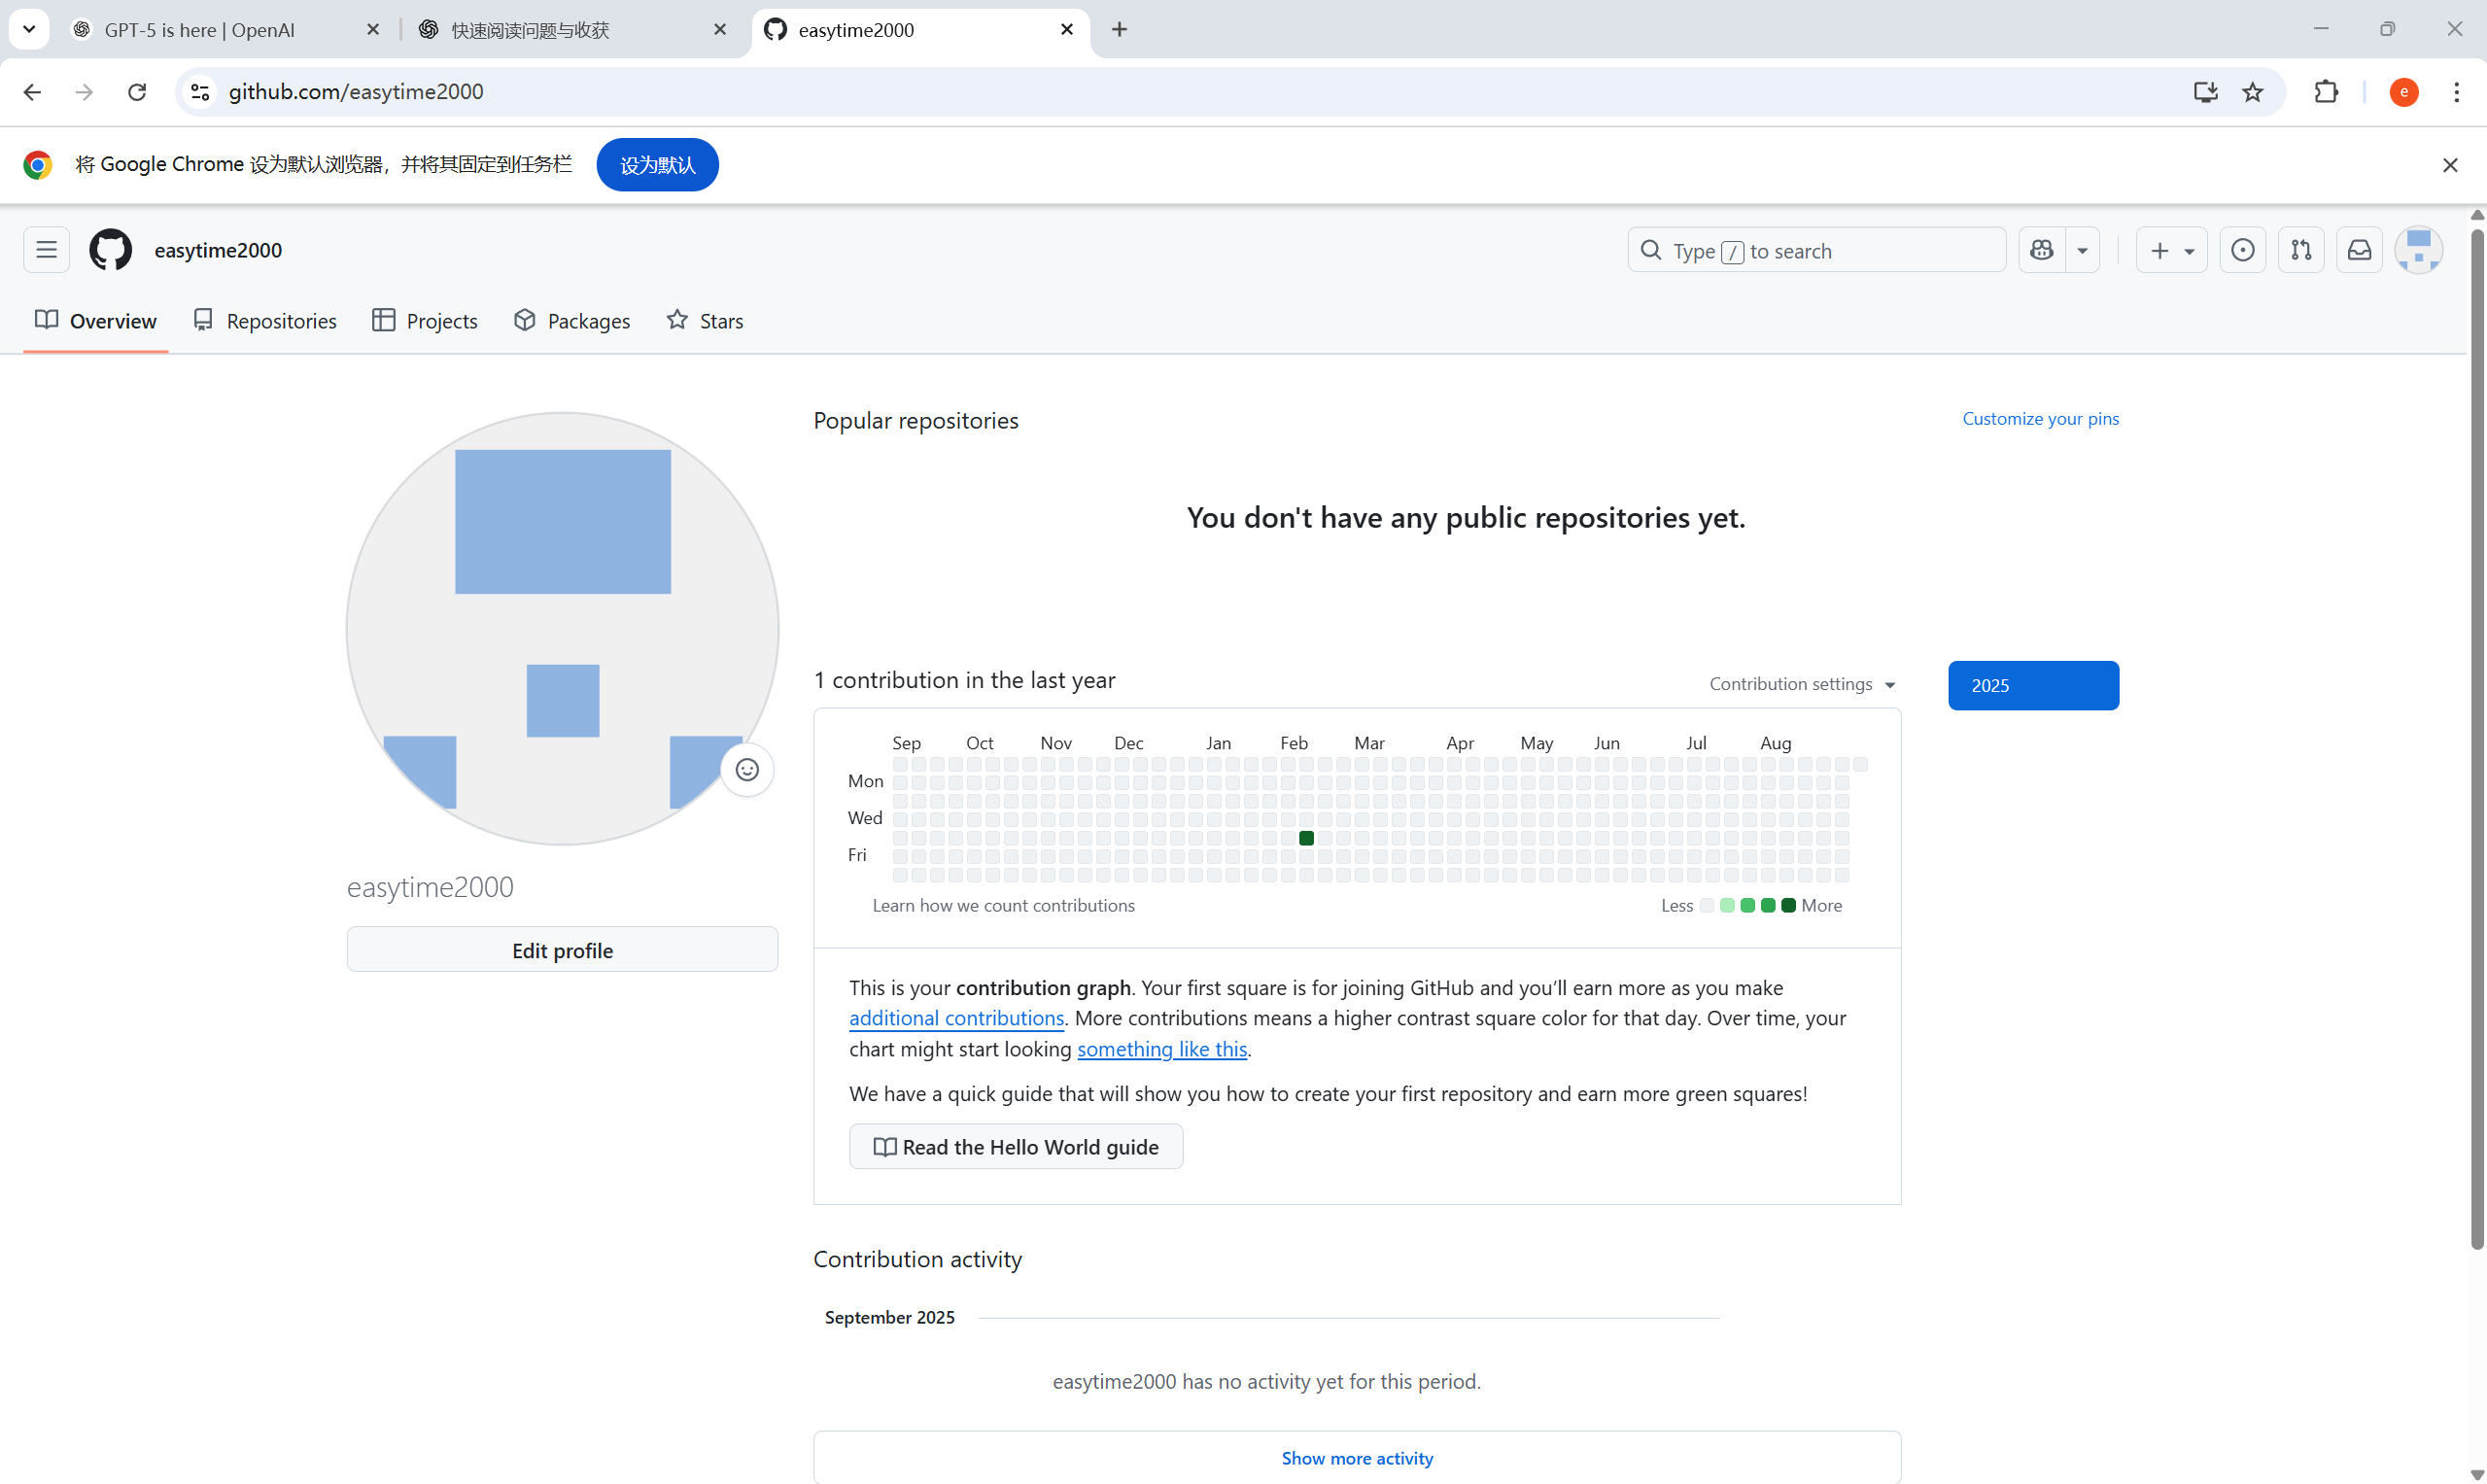2487x1484 pixels.
Task: Bookmark this page with star icon
Action: coord(2252,92)
